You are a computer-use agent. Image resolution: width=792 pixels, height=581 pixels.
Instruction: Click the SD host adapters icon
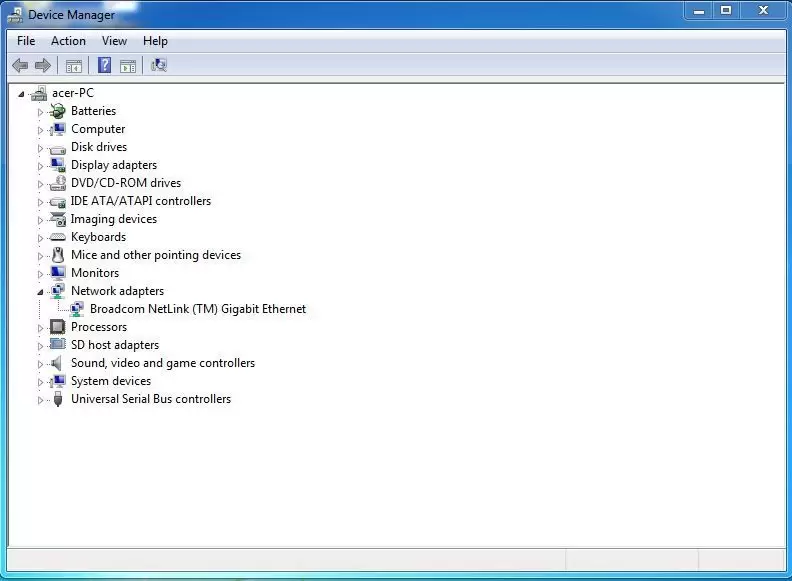point(58,345)
